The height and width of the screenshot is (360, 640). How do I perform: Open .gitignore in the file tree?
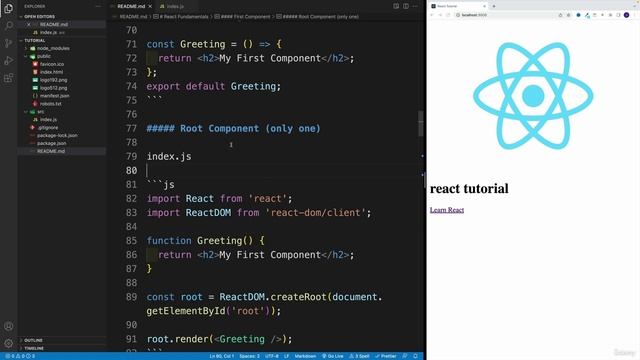point(47,127)
